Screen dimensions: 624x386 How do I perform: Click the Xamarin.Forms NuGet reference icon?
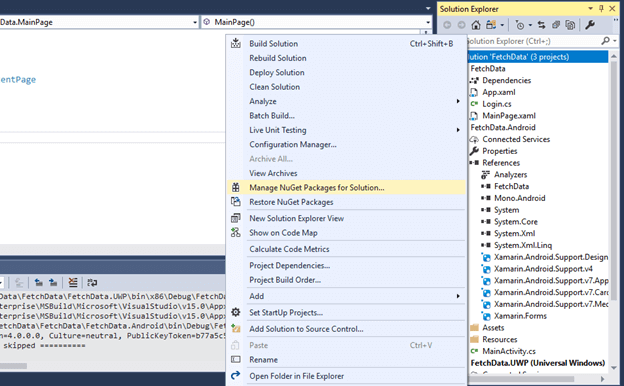point(486,316)
